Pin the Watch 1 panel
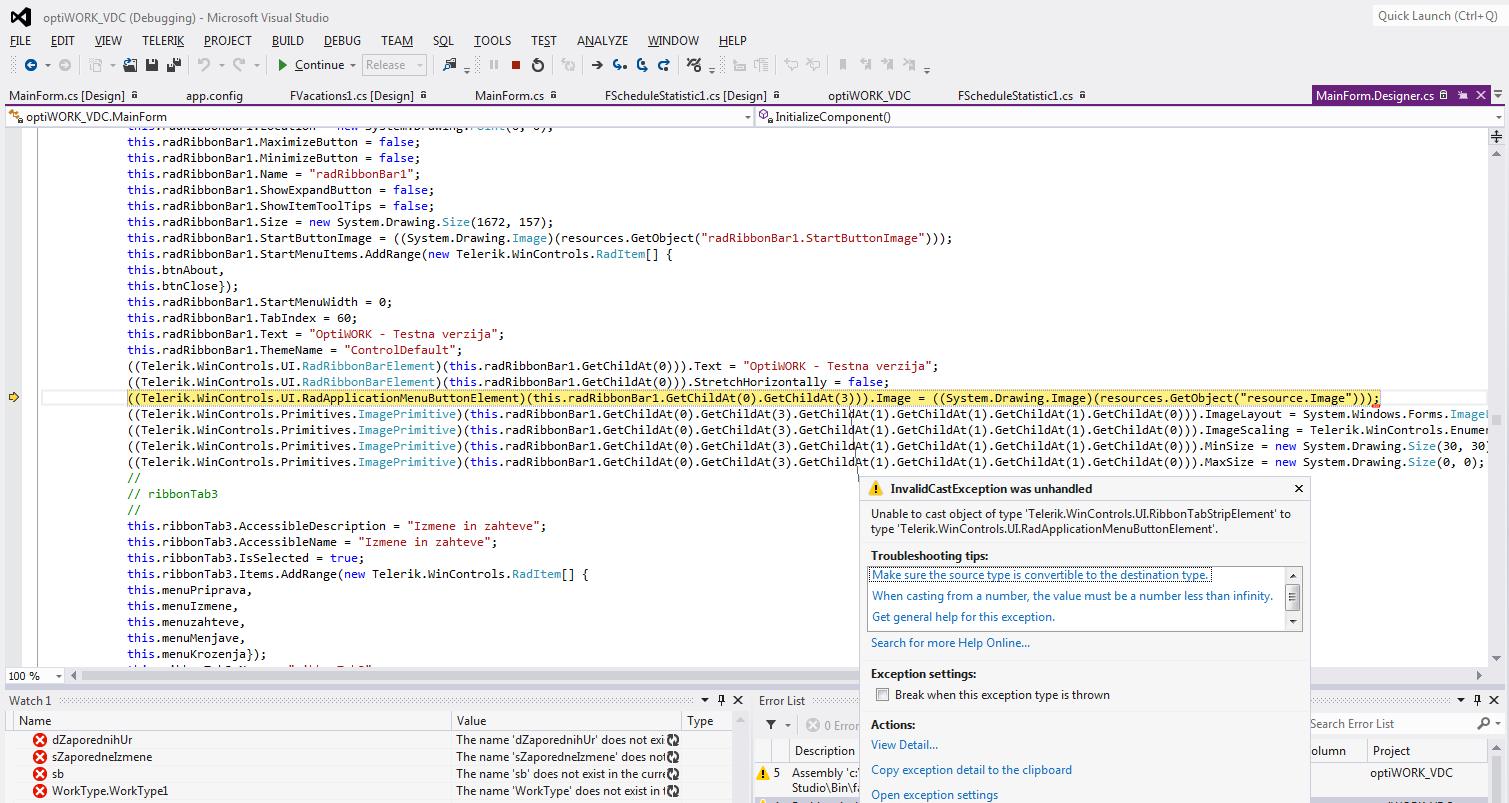The image size is (1509, 803). point(721,701)
